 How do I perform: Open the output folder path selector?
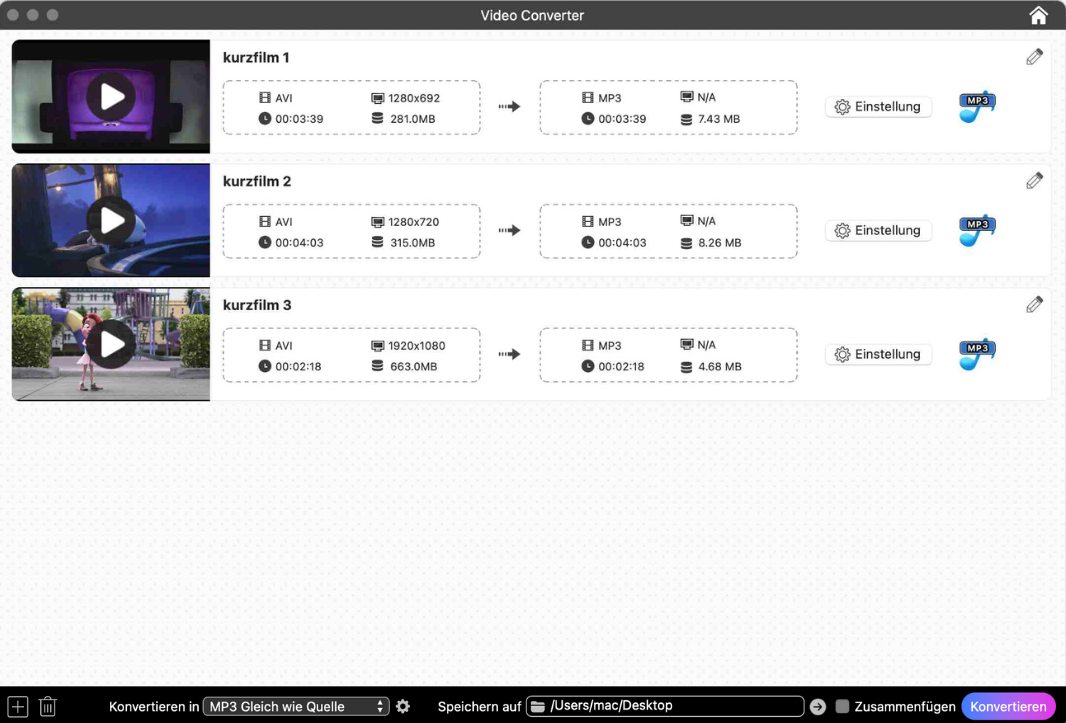(x=665, y=705)
